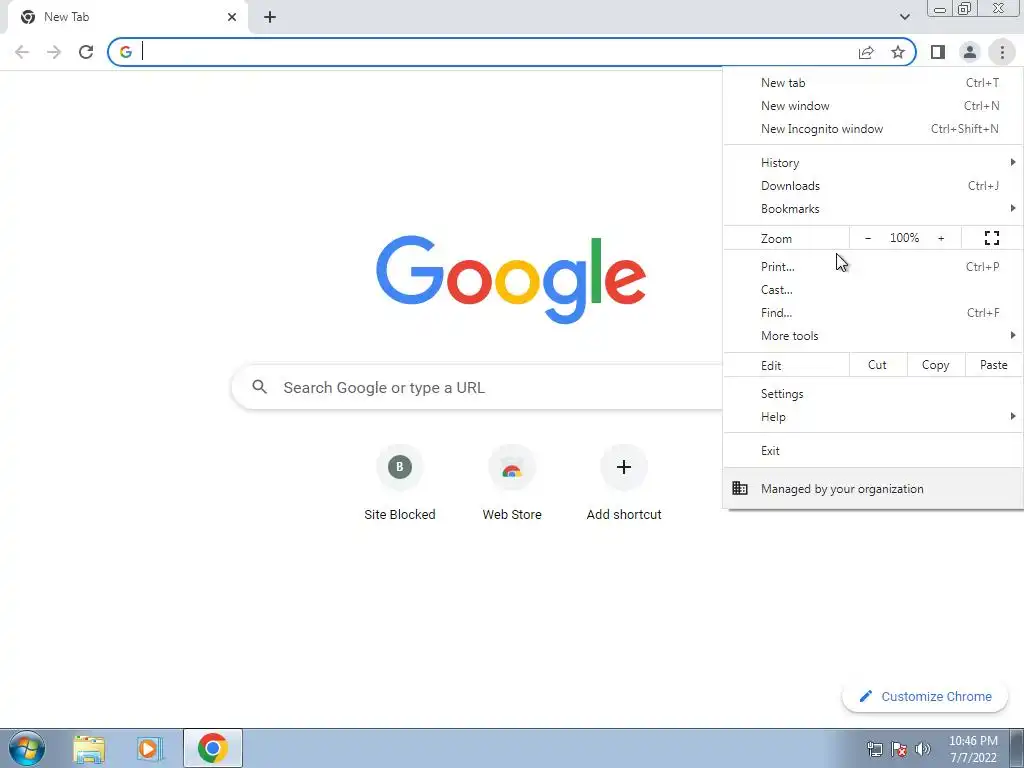
Task: Click the three-dot Chrome menu icon
Action: (1002, 52)
